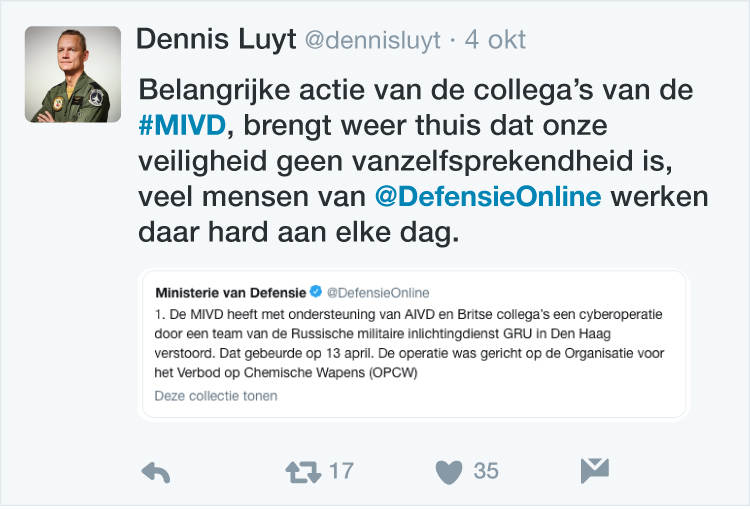Like the tweet with the heart icon

[449, 471]
